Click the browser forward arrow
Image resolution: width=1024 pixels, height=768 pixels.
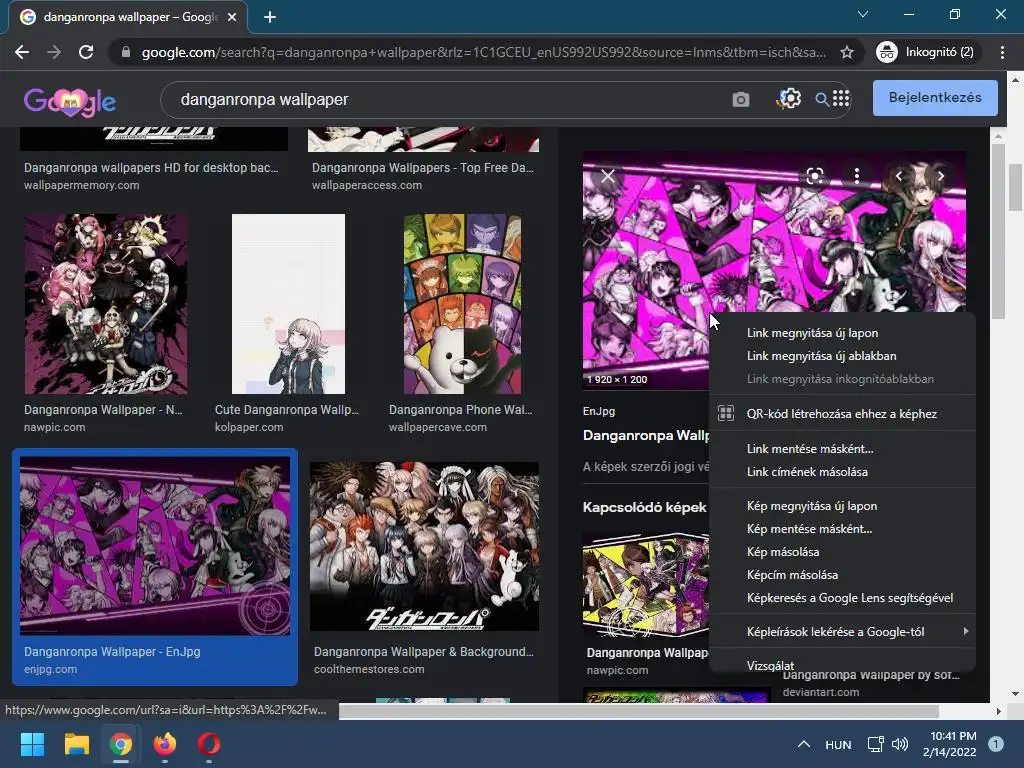tap(54, 52)
